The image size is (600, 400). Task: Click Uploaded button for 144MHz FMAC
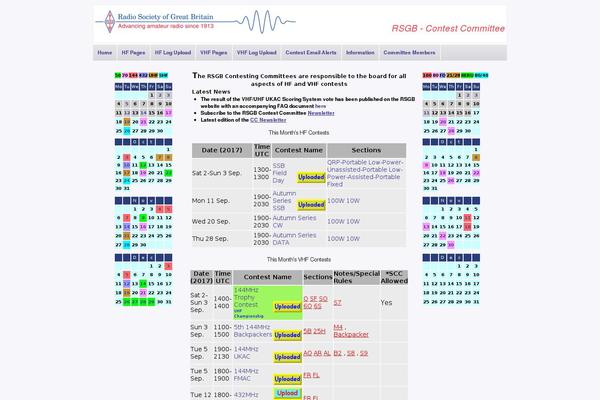pyautogui.click(x=287, y=379)
